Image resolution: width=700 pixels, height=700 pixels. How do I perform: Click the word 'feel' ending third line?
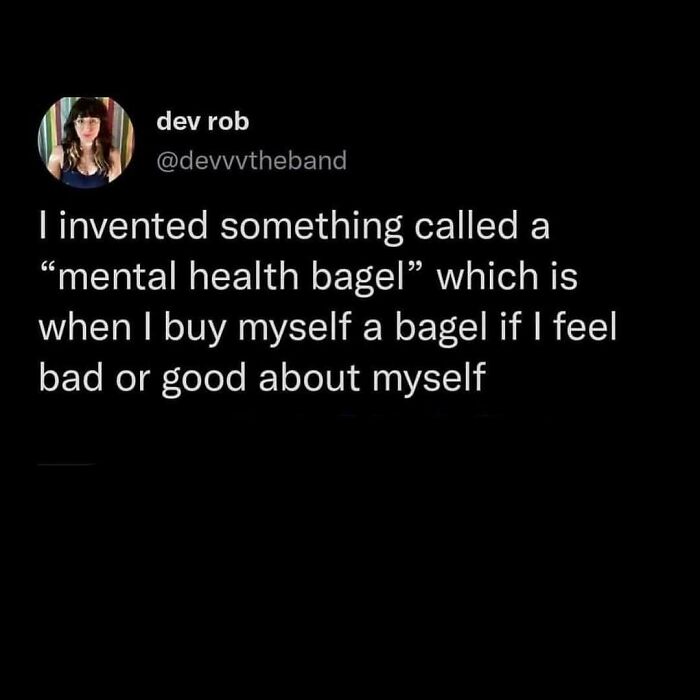coord(585,327)
